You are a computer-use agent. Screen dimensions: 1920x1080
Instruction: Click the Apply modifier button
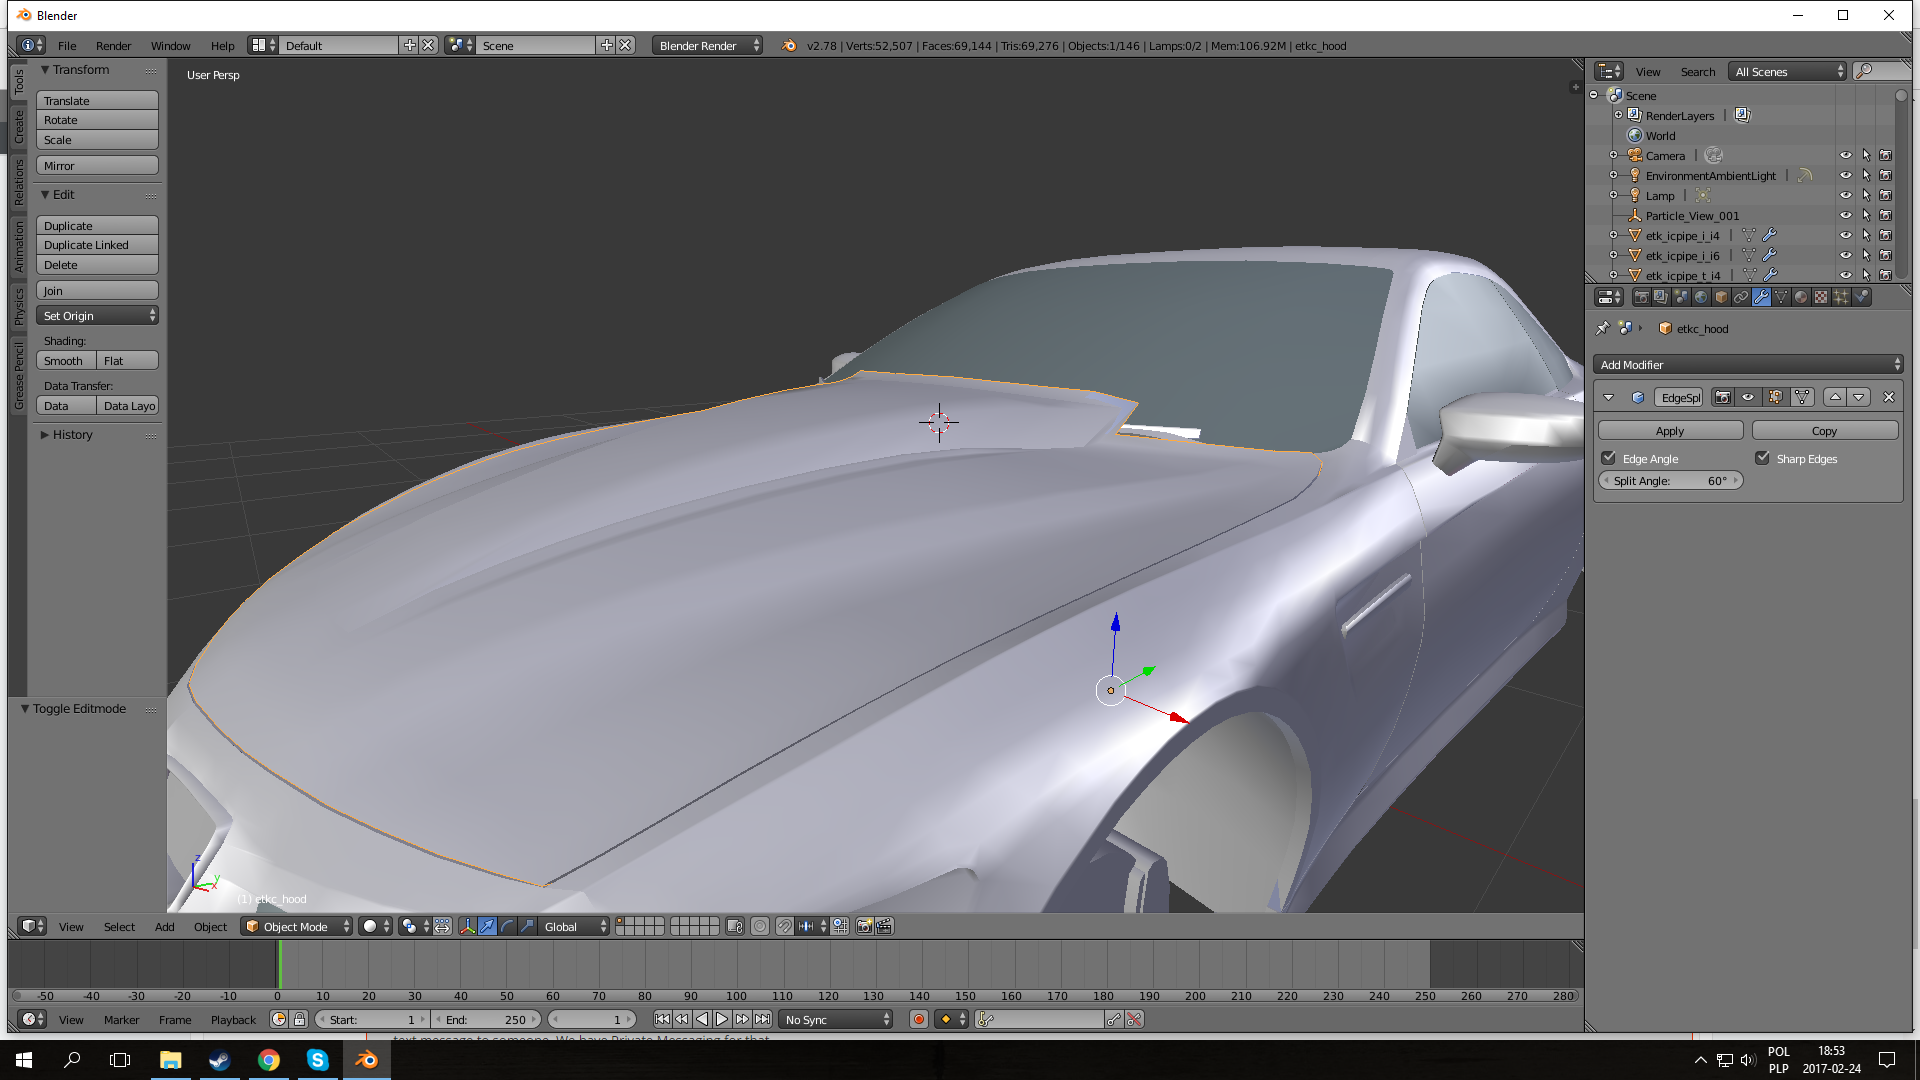pyautogui.click(x=1670, y=430)
